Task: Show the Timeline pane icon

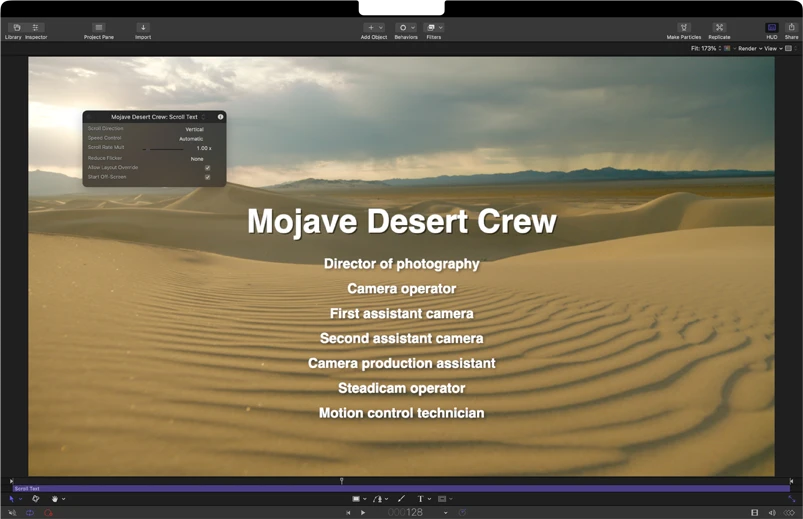Action: pos(754,512)
